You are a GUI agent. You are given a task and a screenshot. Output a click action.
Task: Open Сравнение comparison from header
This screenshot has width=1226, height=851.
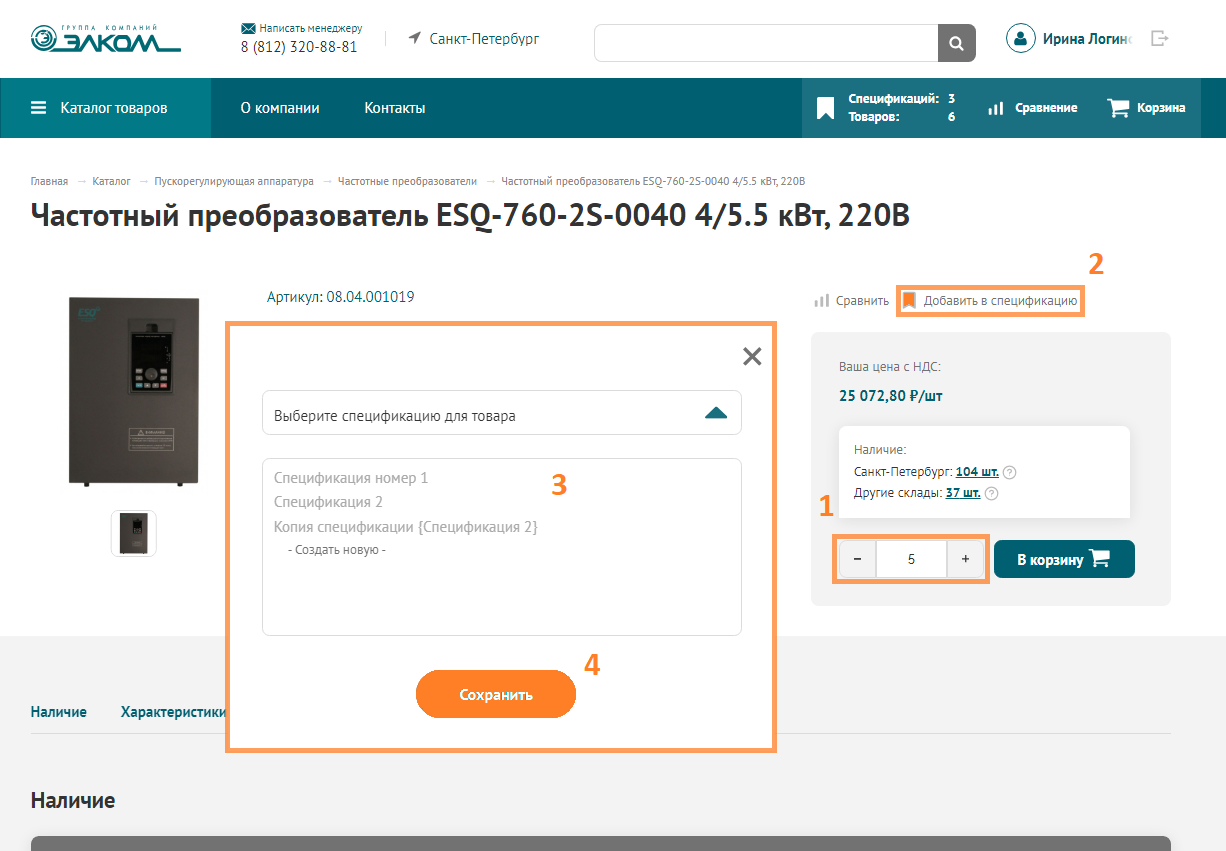(x=1032, y=108)
